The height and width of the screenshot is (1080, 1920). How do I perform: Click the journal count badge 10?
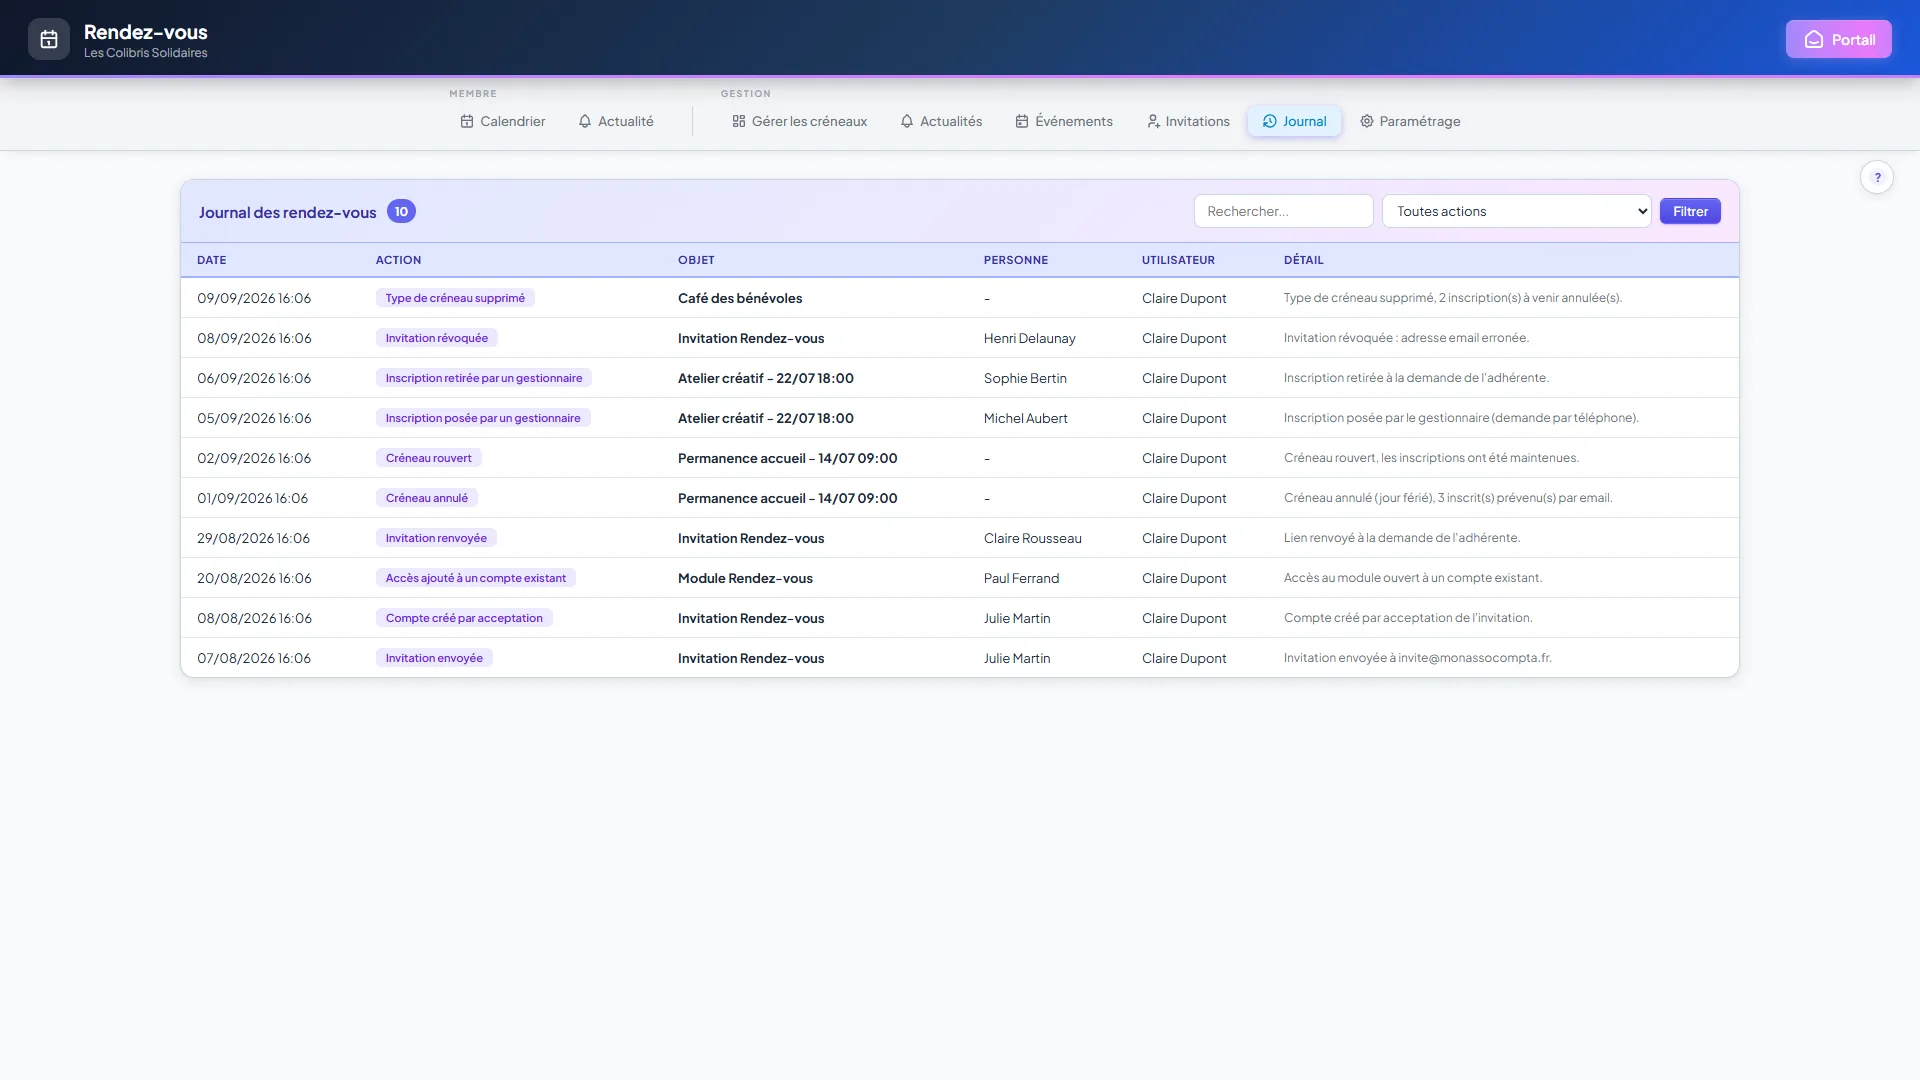[x=401, y=211]
